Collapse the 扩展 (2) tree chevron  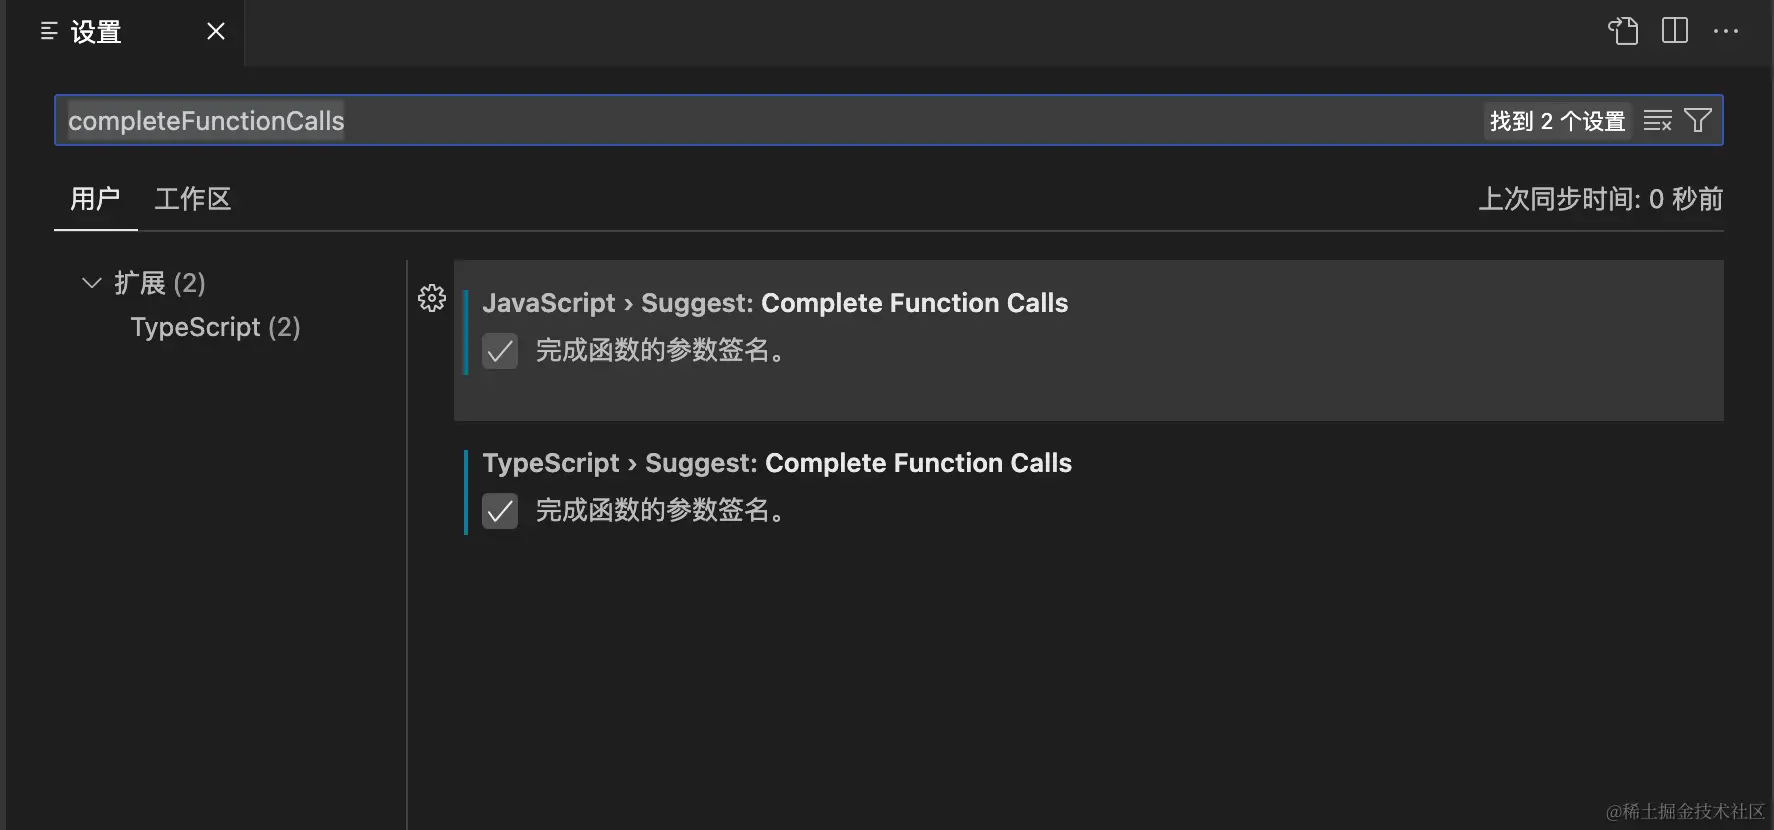91,283
